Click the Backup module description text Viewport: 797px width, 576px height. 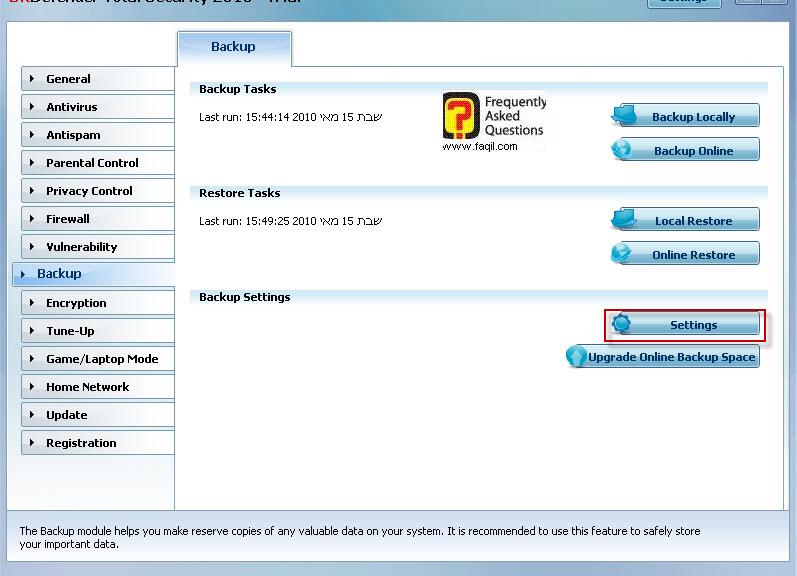[360, 537]
